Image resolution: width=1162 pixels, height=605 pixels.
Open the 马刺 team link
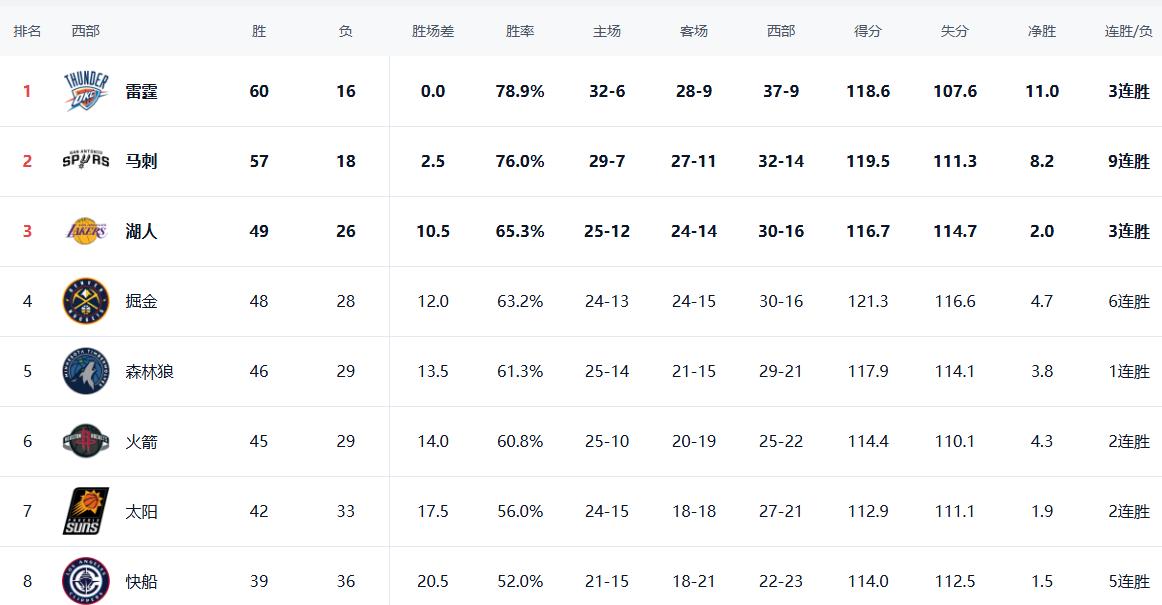pos(141,161)
